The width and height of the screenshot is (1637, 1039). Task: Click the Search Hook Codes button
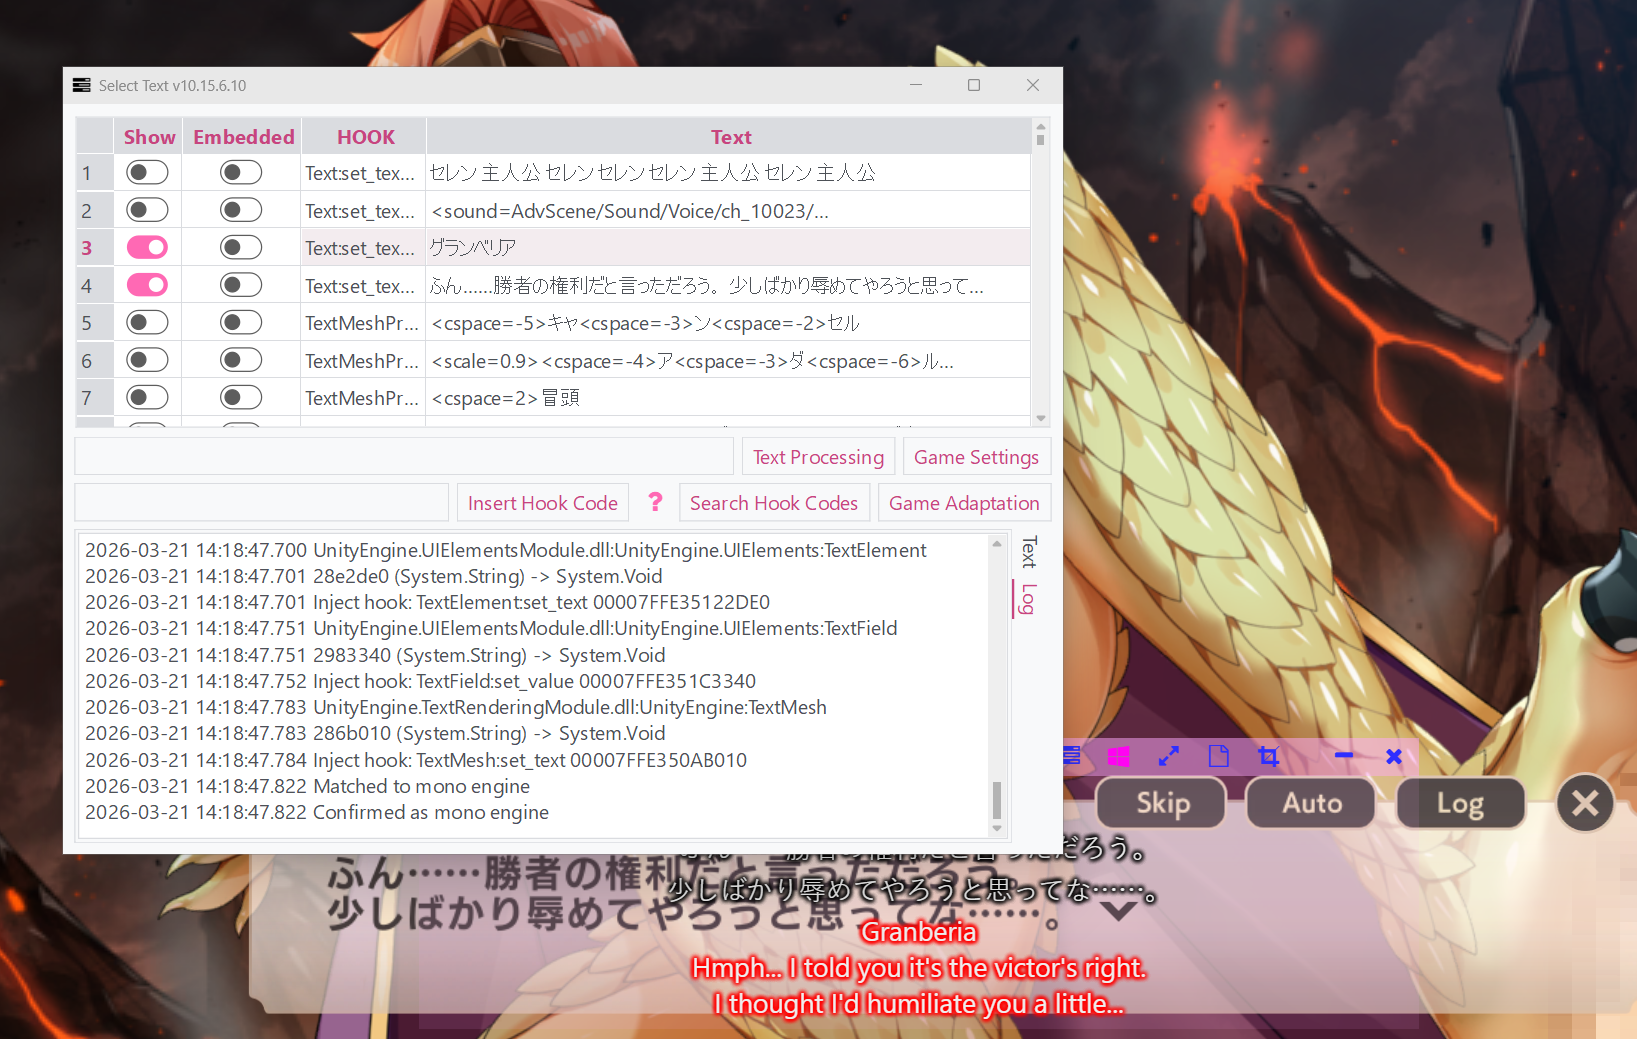774,503
